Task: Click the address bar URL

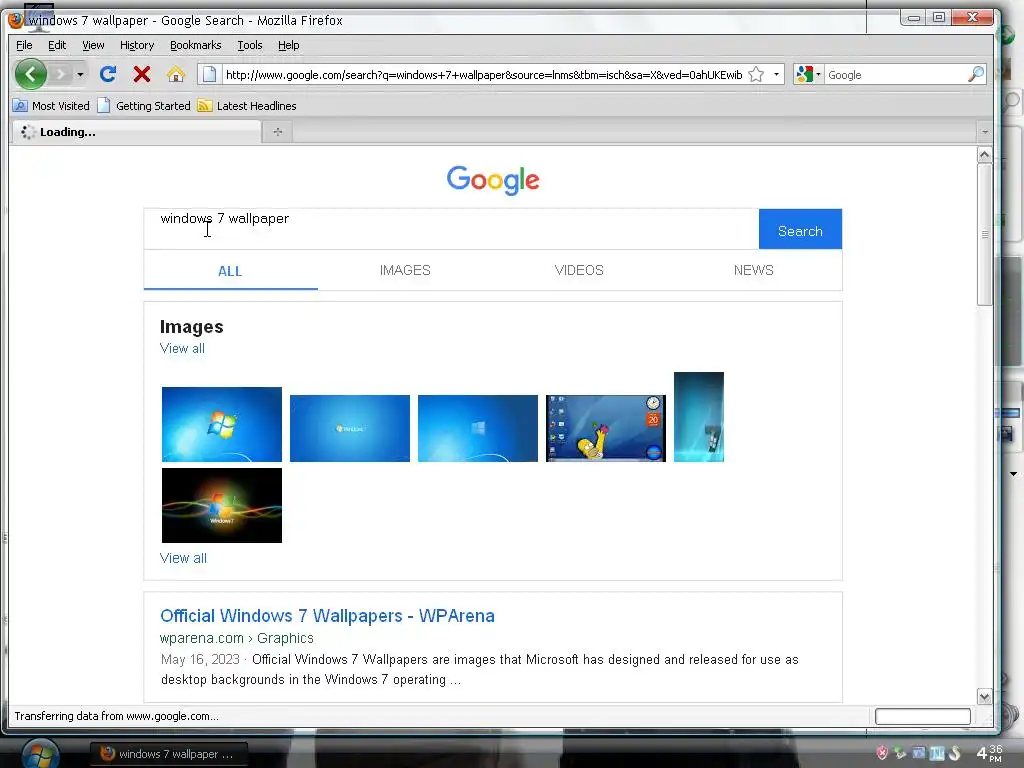Action: click(x=484, y=74)
